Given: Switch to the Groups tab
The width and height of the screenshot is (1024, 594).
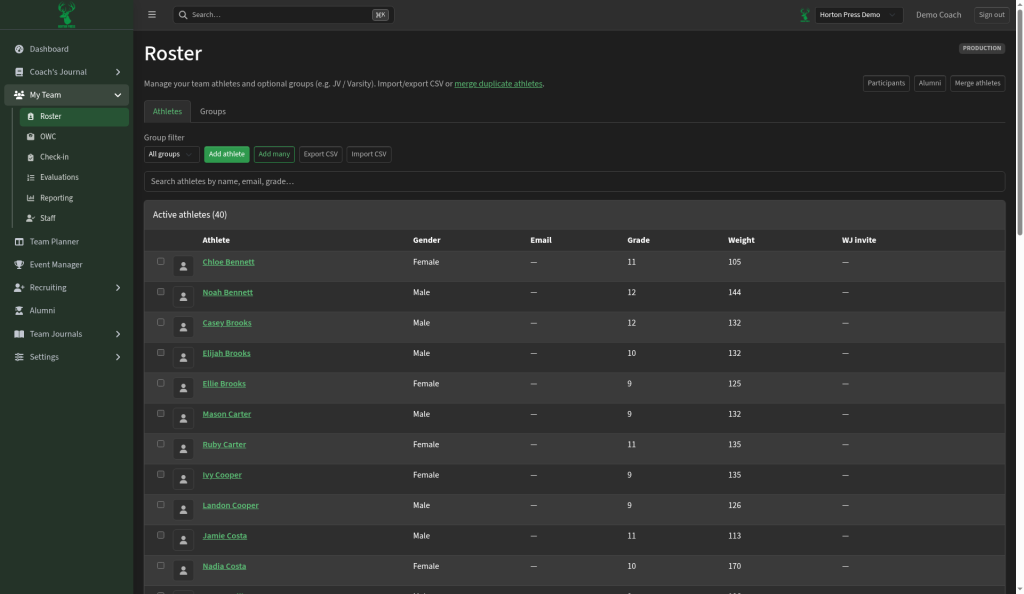Looking at the screenshot, I should (213, 112).
